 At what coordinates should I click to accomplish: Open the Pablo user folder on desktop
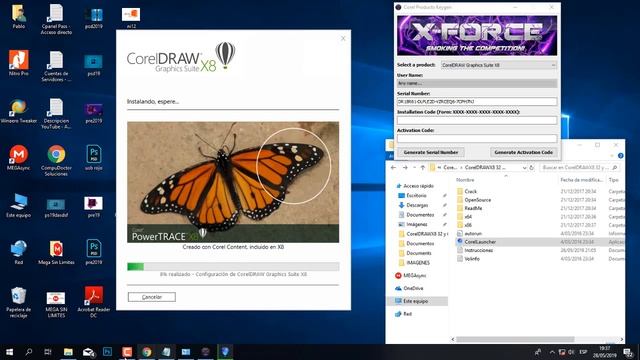[19, 17]
